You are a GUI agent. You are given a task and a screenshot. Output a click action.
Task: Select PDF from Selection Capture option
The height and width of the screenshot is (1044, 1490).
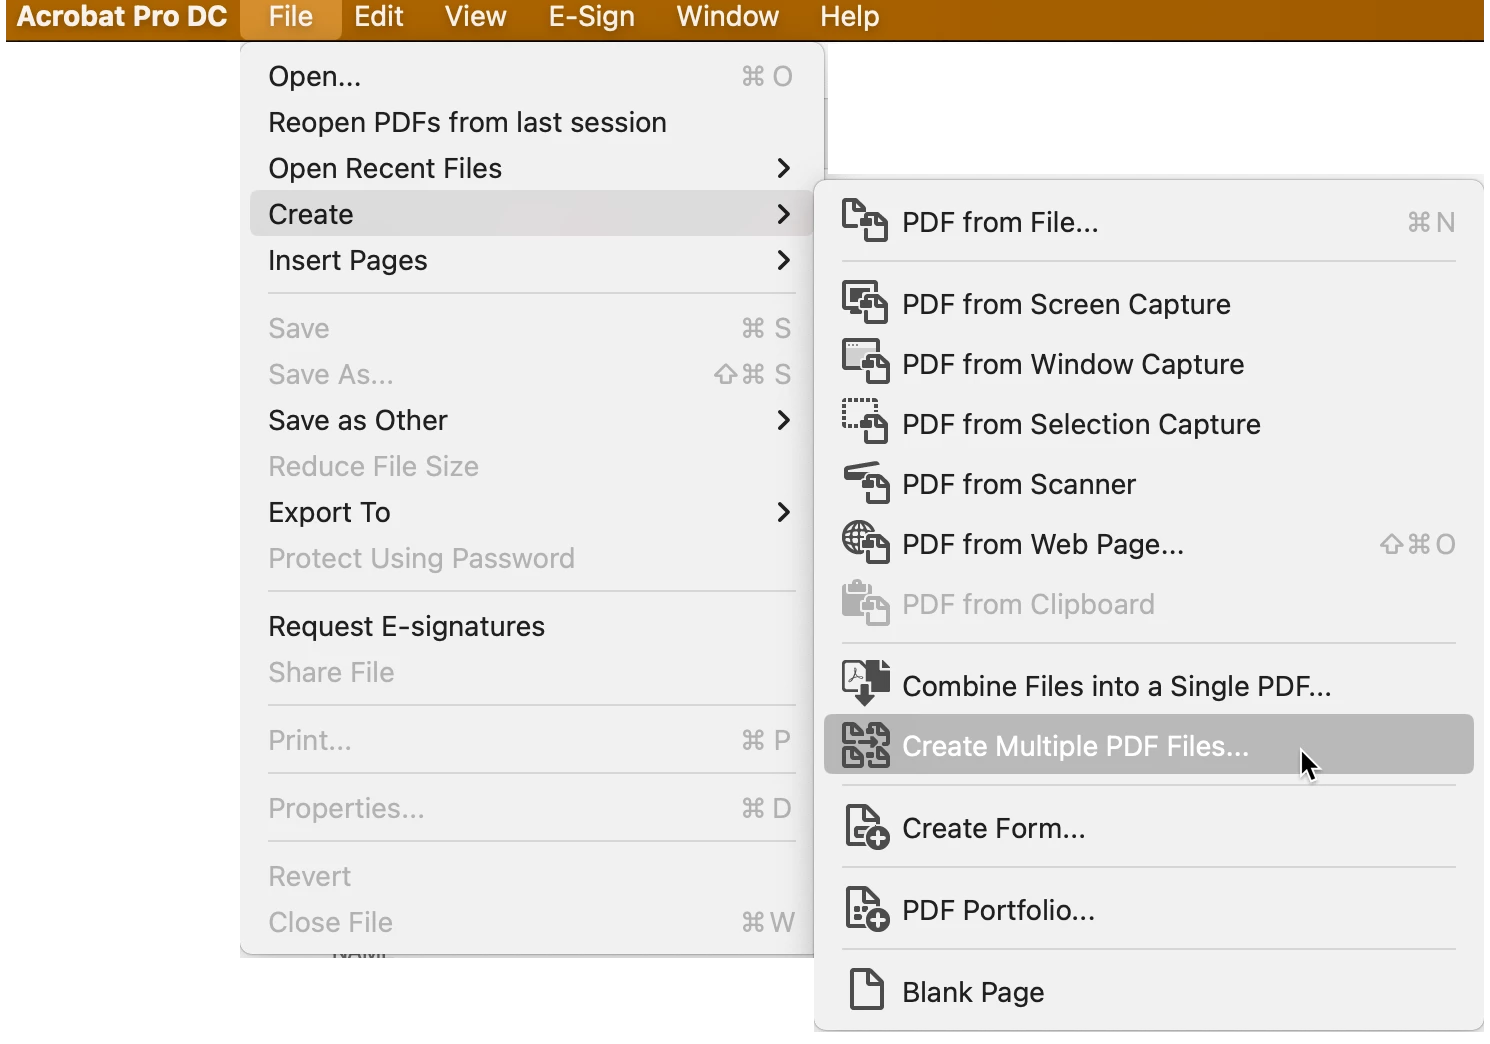point(1148,424)
